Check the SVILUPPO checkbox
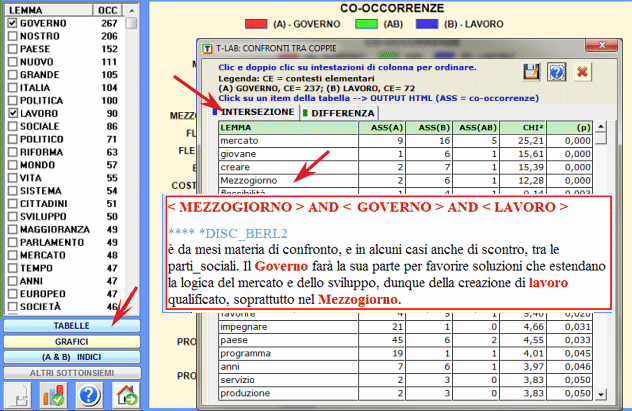 pos(12,217)
